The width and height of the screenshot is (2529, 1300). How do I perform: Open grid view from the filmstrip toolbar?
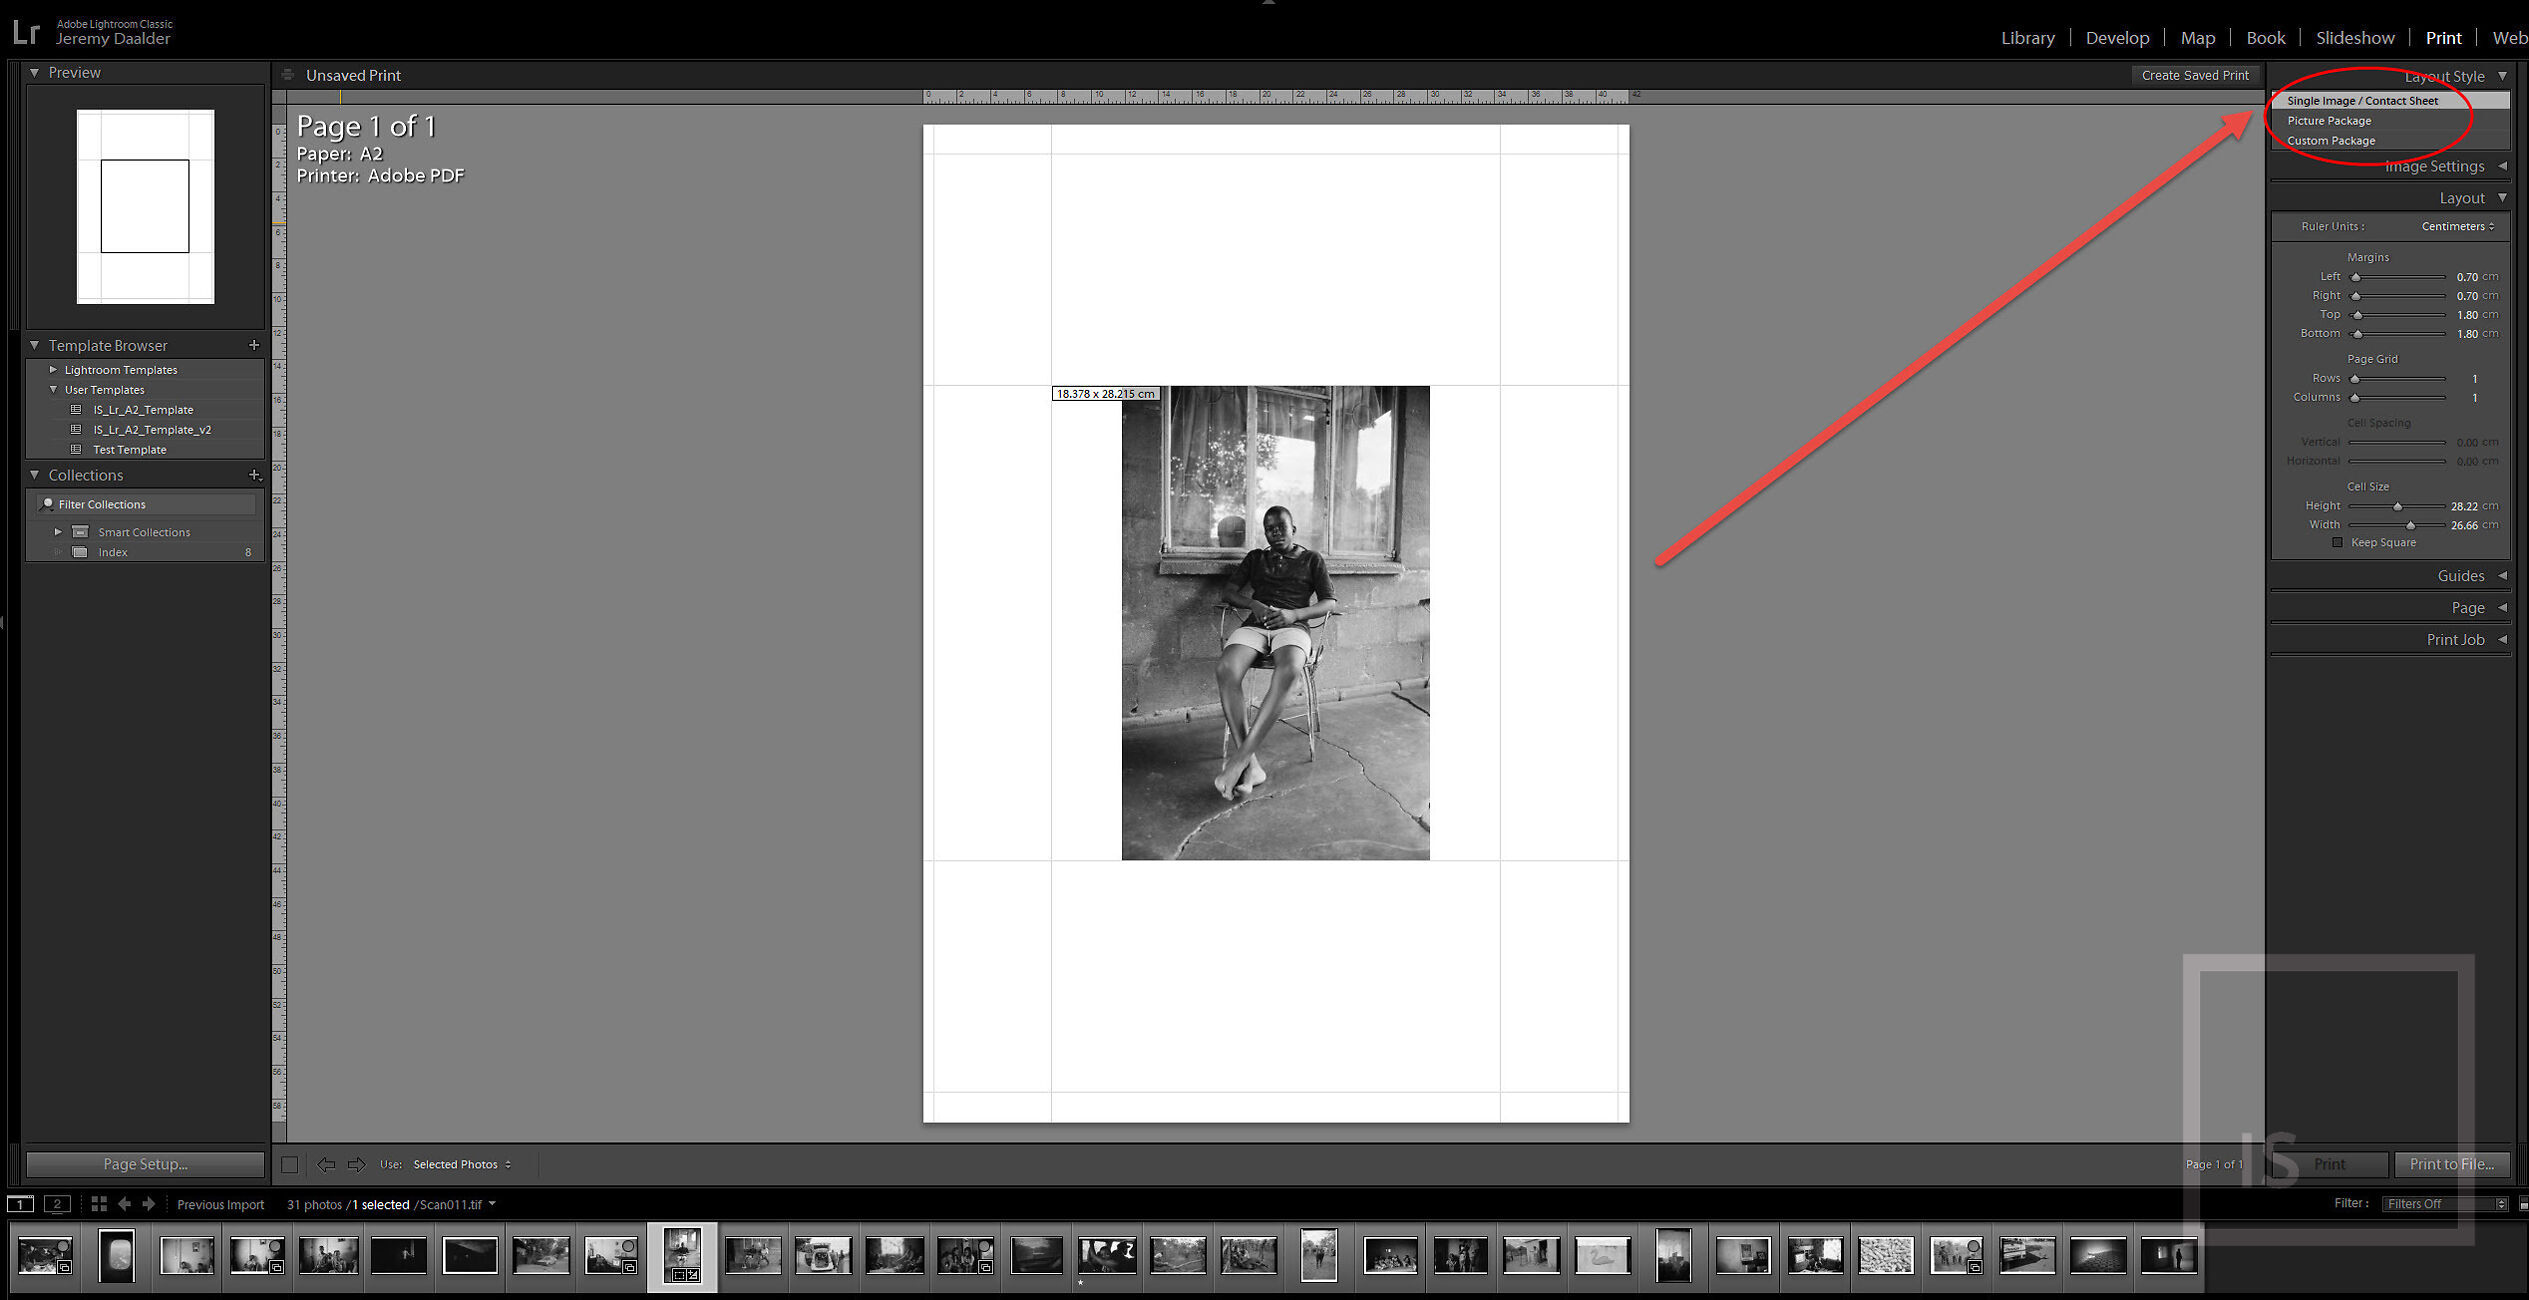(98, 1204)
